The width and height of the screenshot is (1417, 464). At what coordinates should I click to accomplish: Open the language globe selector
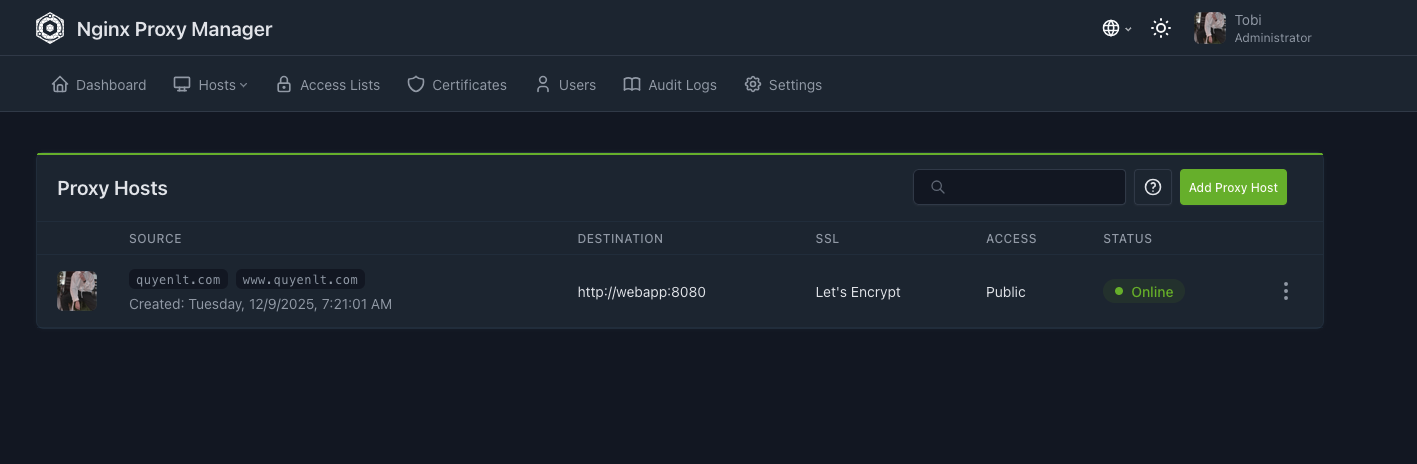(1116, 29)
